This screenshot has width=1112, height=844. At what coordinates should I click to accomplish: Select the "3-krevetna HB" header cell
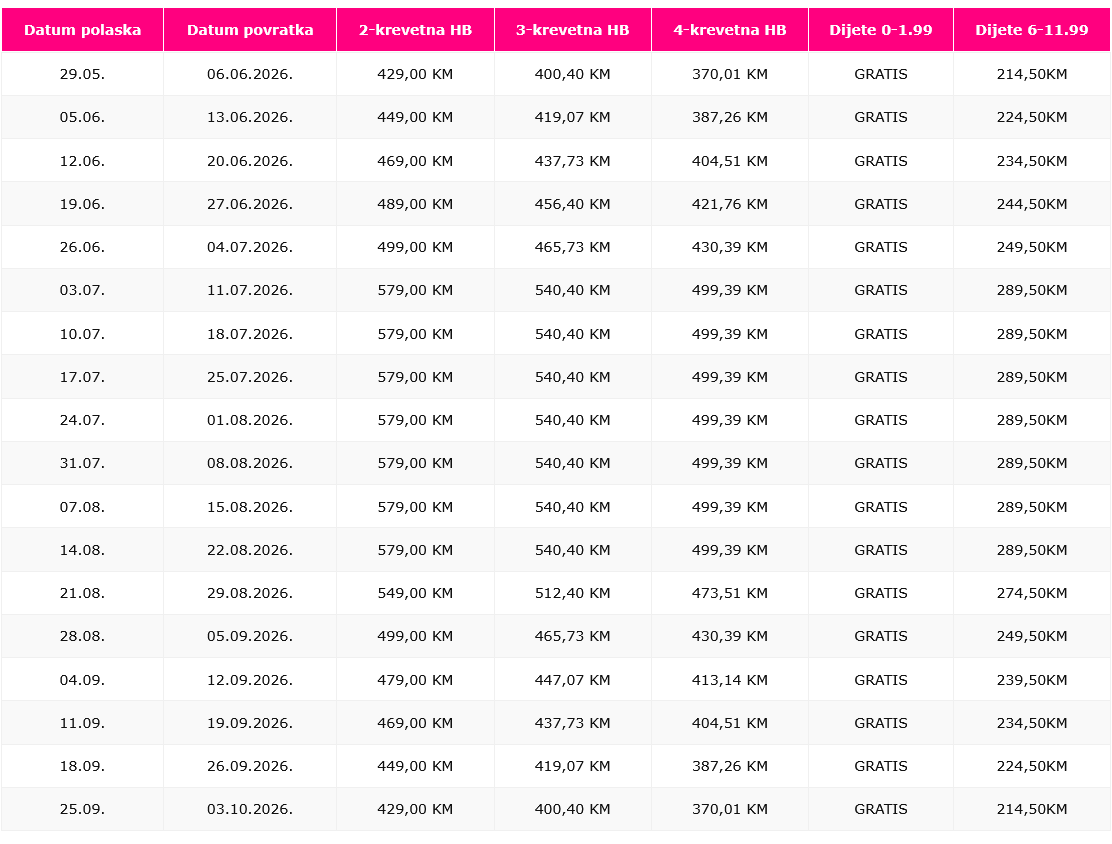click(x=573, y=30)
